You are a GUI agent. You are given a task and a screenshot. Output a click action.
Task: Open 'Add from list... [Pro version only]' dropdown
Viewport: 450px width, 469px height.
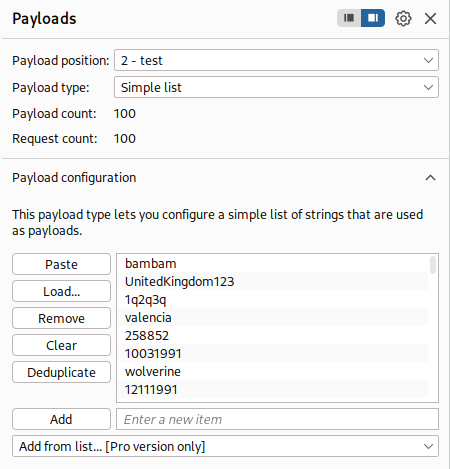tap(225, 446)
